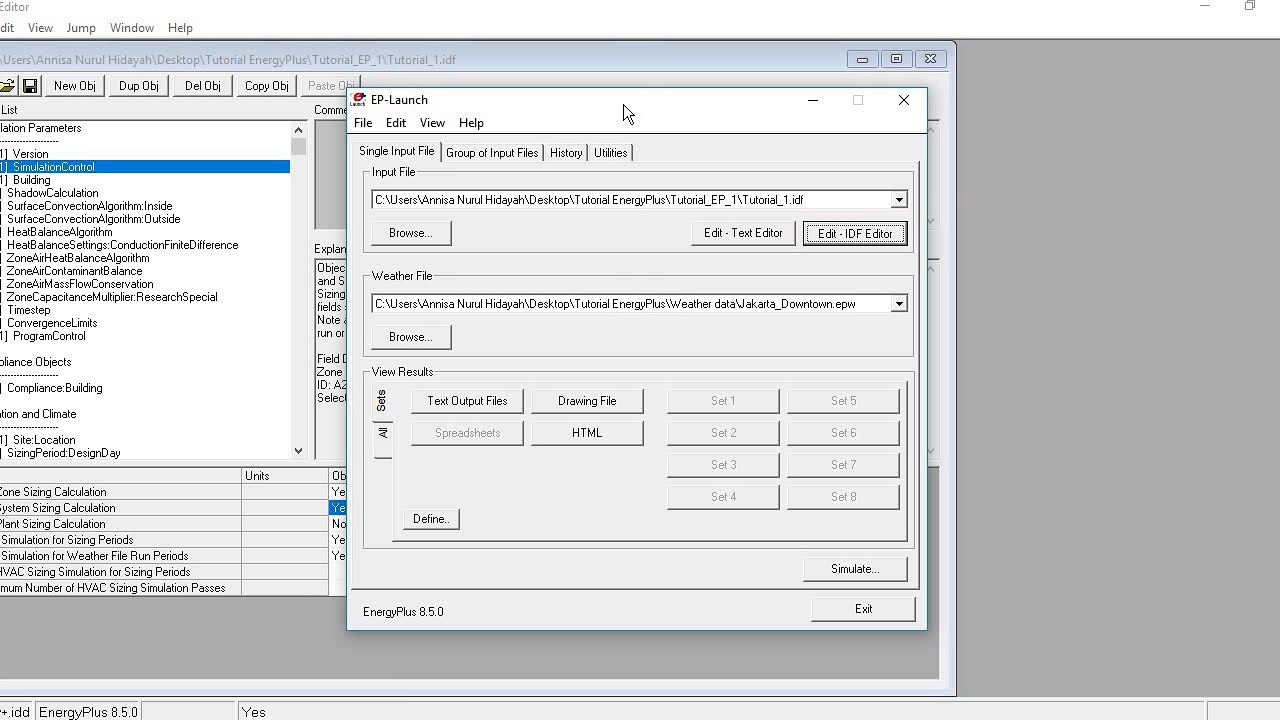Minimize the Tutorial_1.idf child window

(862, 59)
